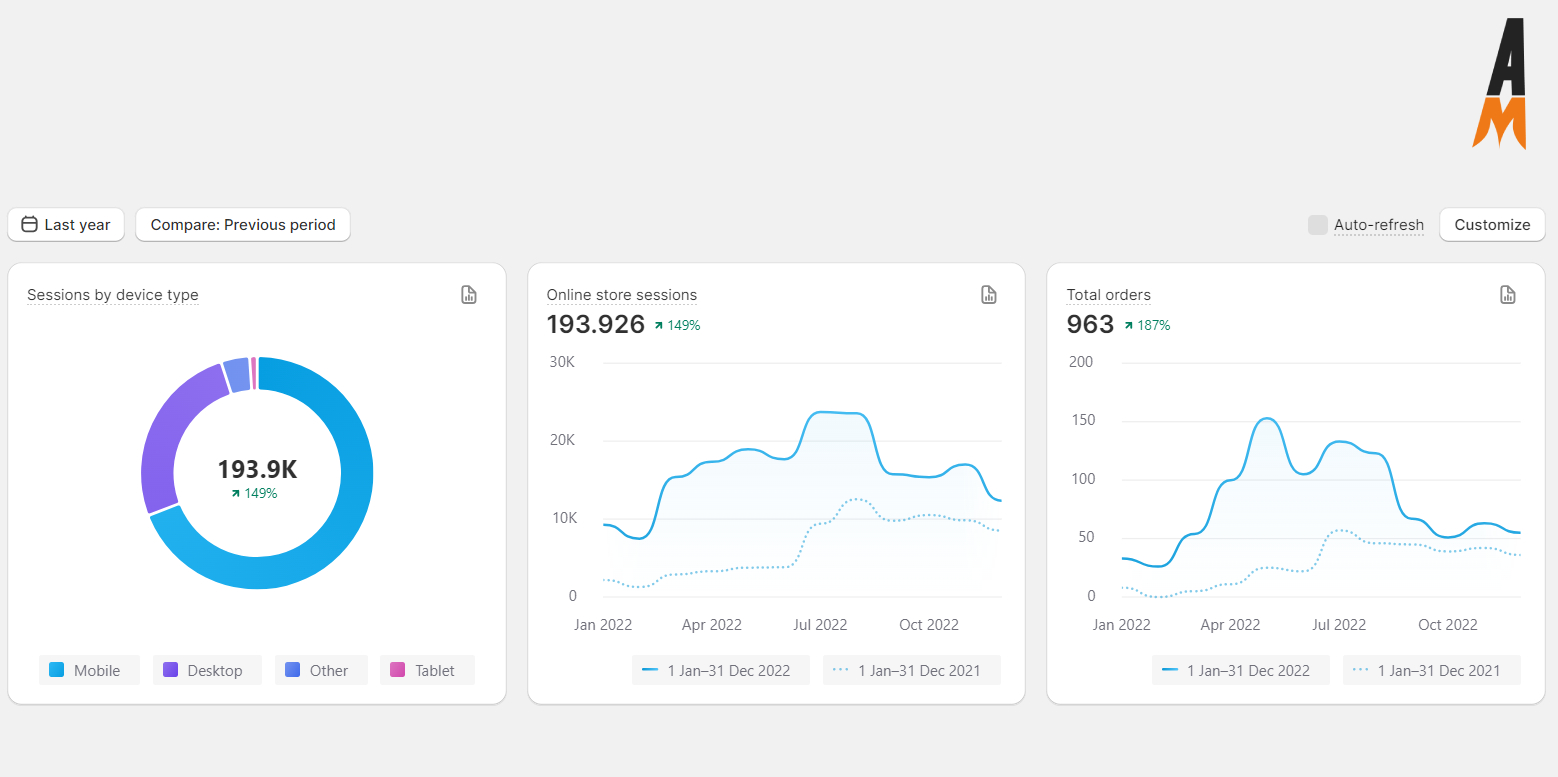Image resolution: width=1558 pixels, height=777 pixels.
Task: Click the AM logo in the corner
Action: 1499,83
